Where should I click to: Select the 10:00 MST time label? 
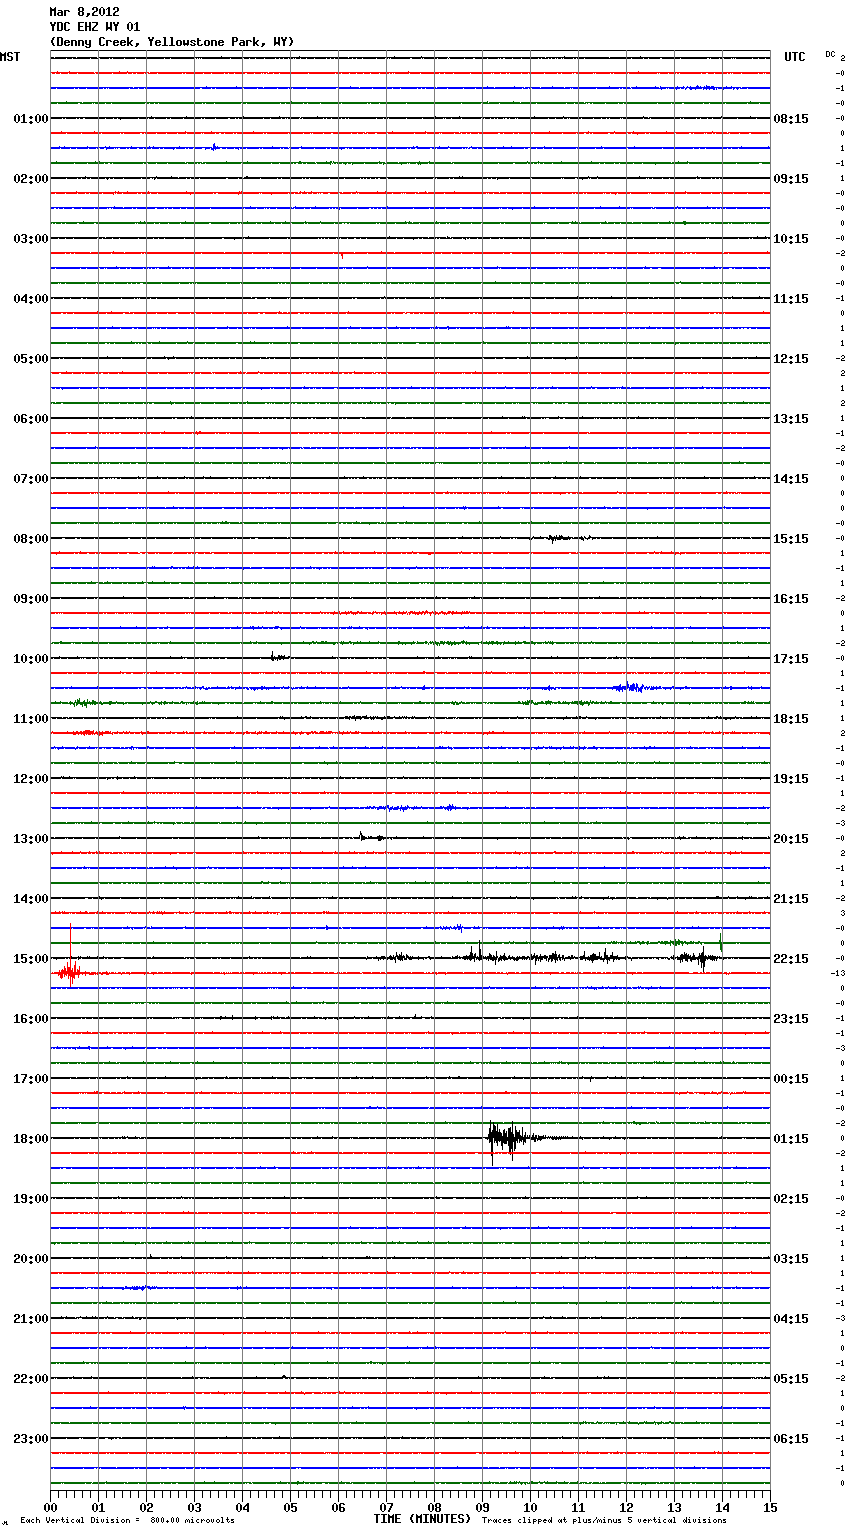(30, 659)
